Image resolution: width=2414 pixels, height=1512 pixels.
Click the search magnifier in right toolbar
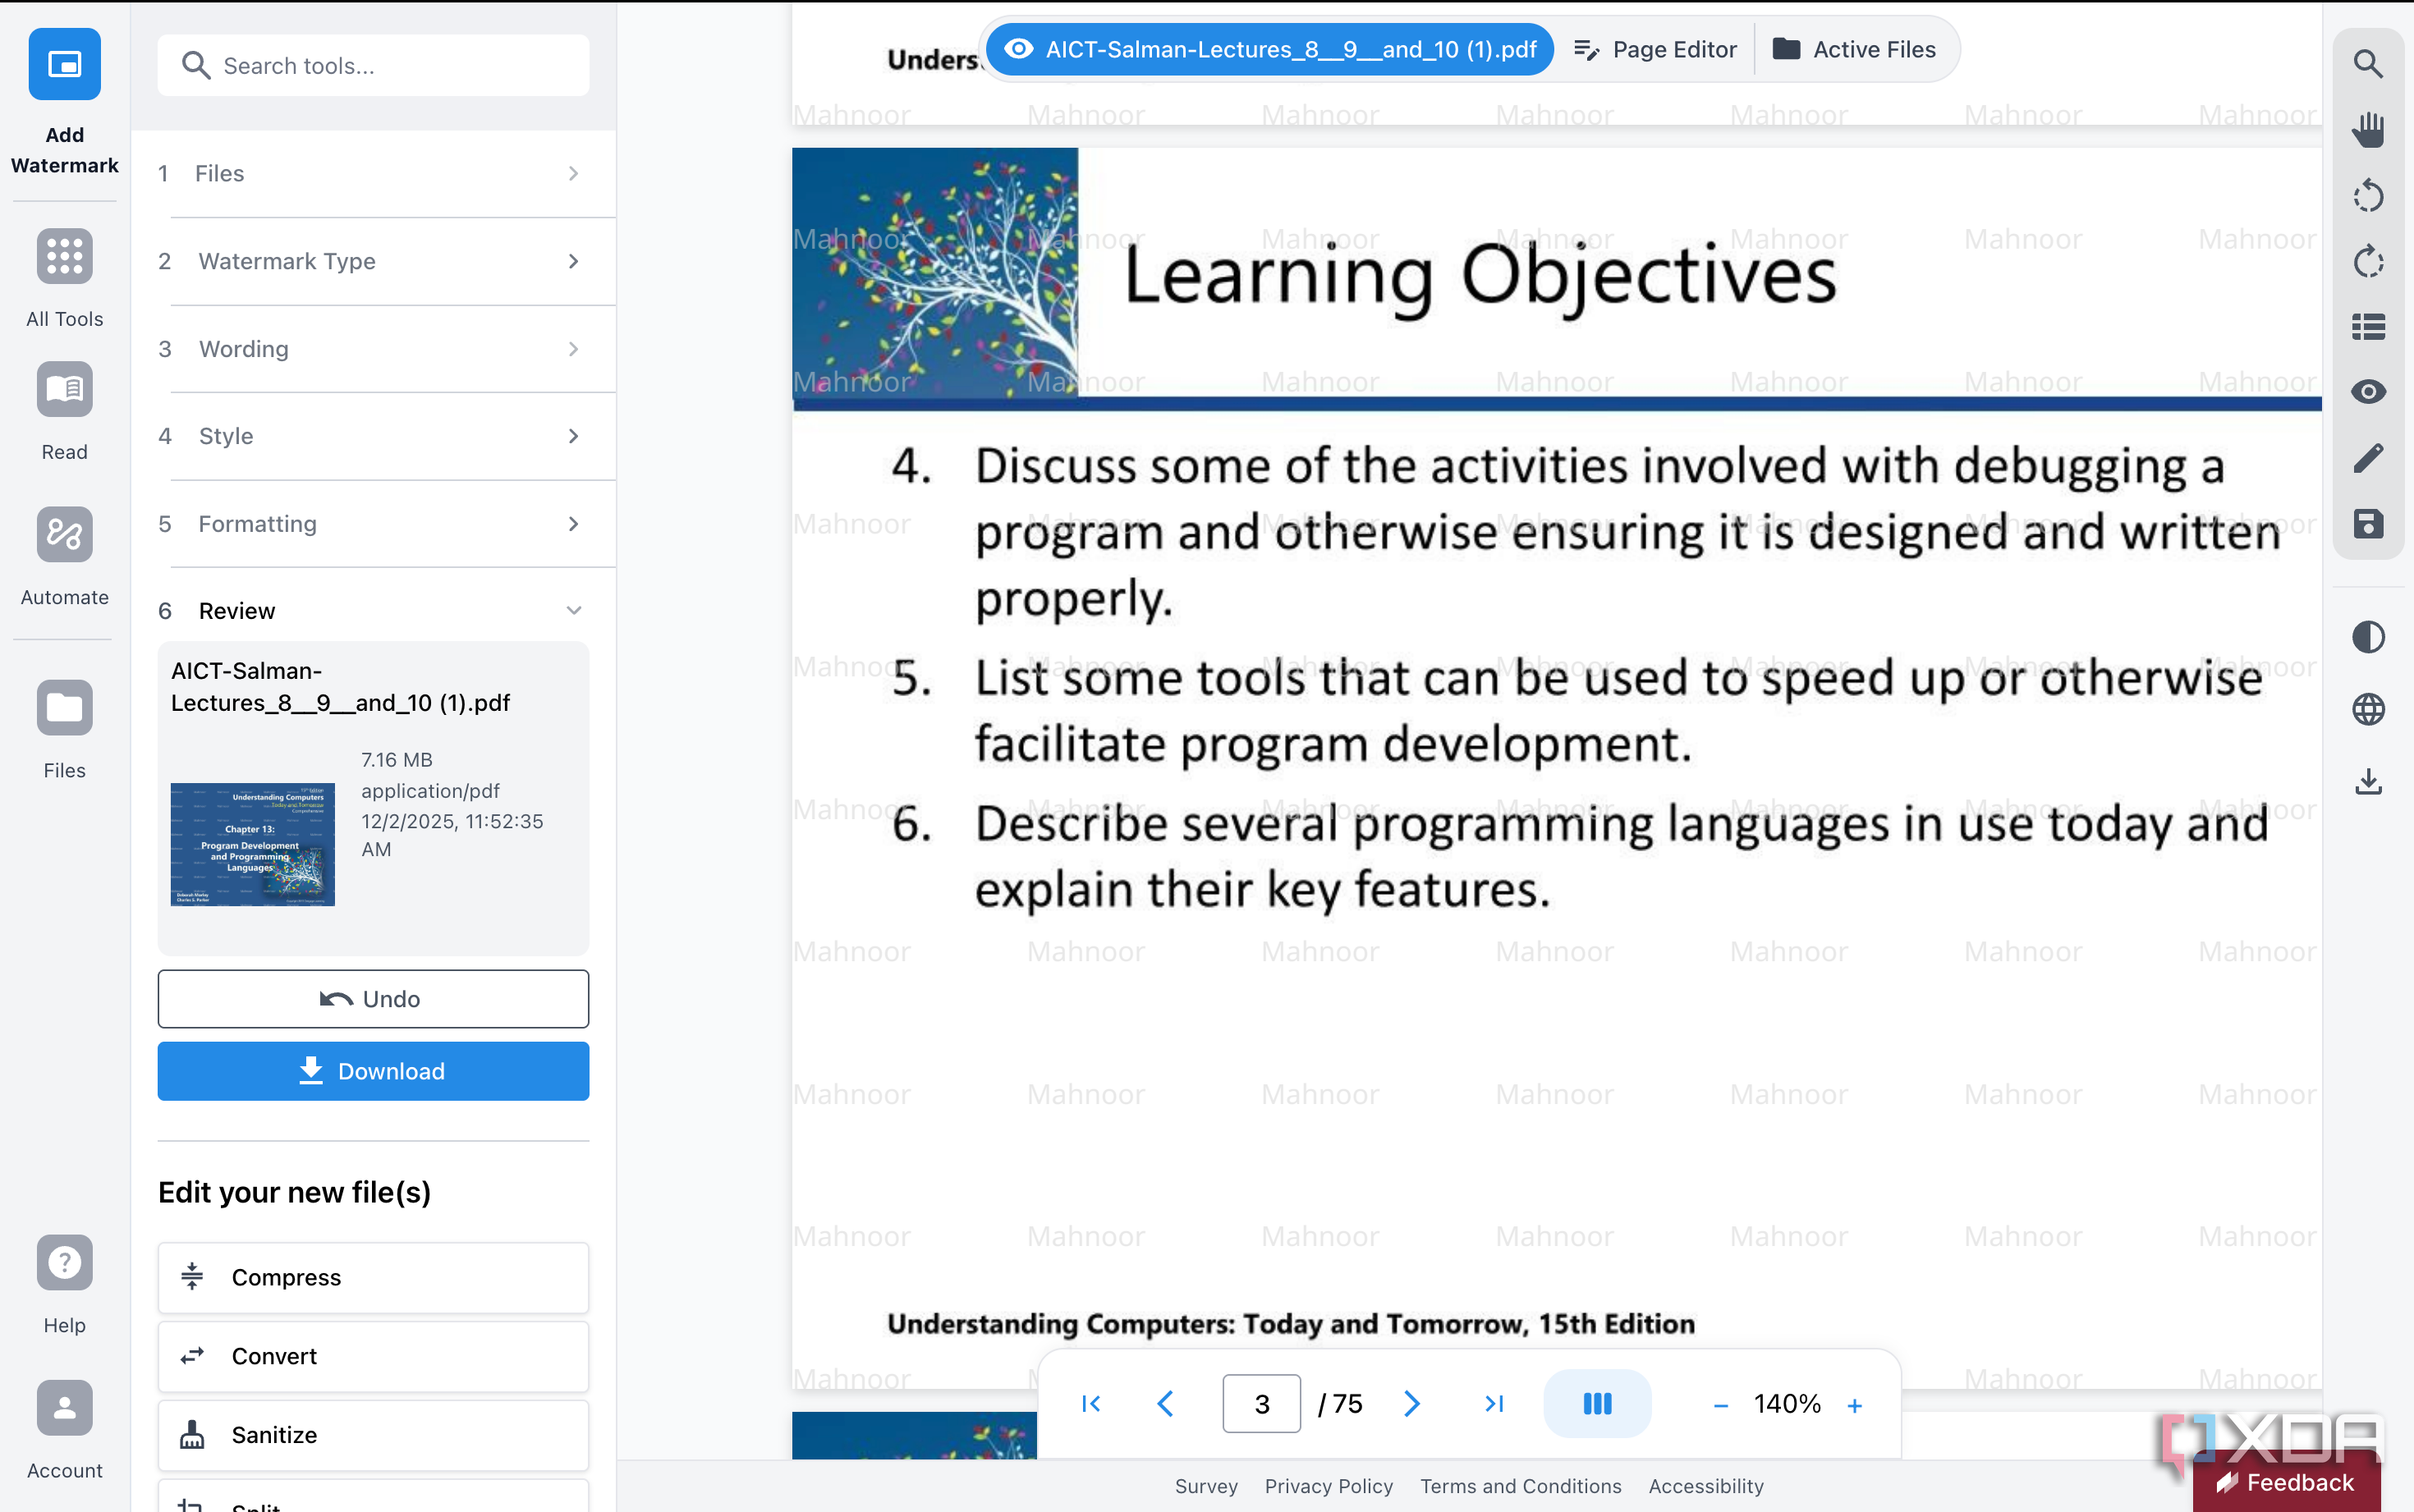pyautogui.click(x=2367, y=64)
